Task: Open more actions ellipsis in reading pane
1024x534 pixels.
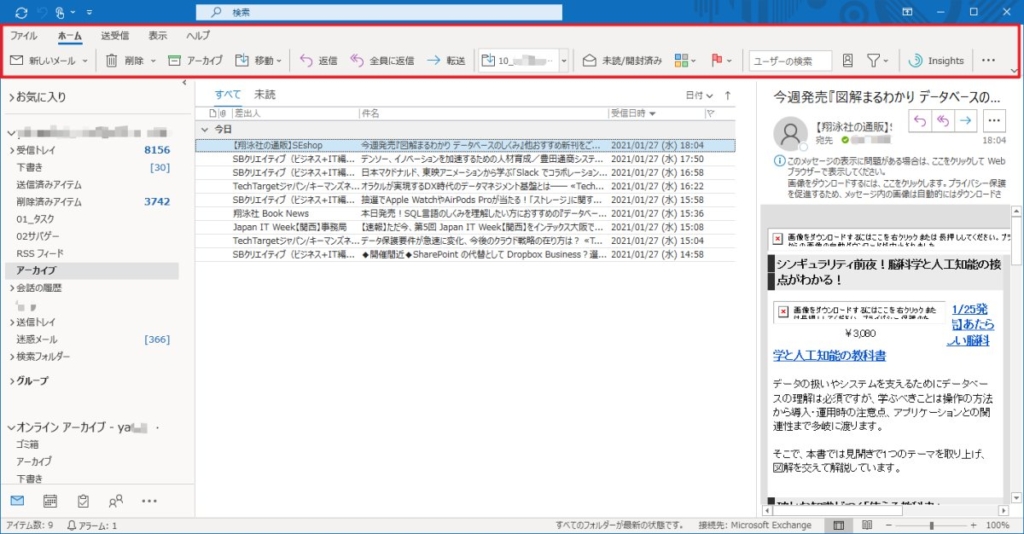Action: tap(994, 121)
